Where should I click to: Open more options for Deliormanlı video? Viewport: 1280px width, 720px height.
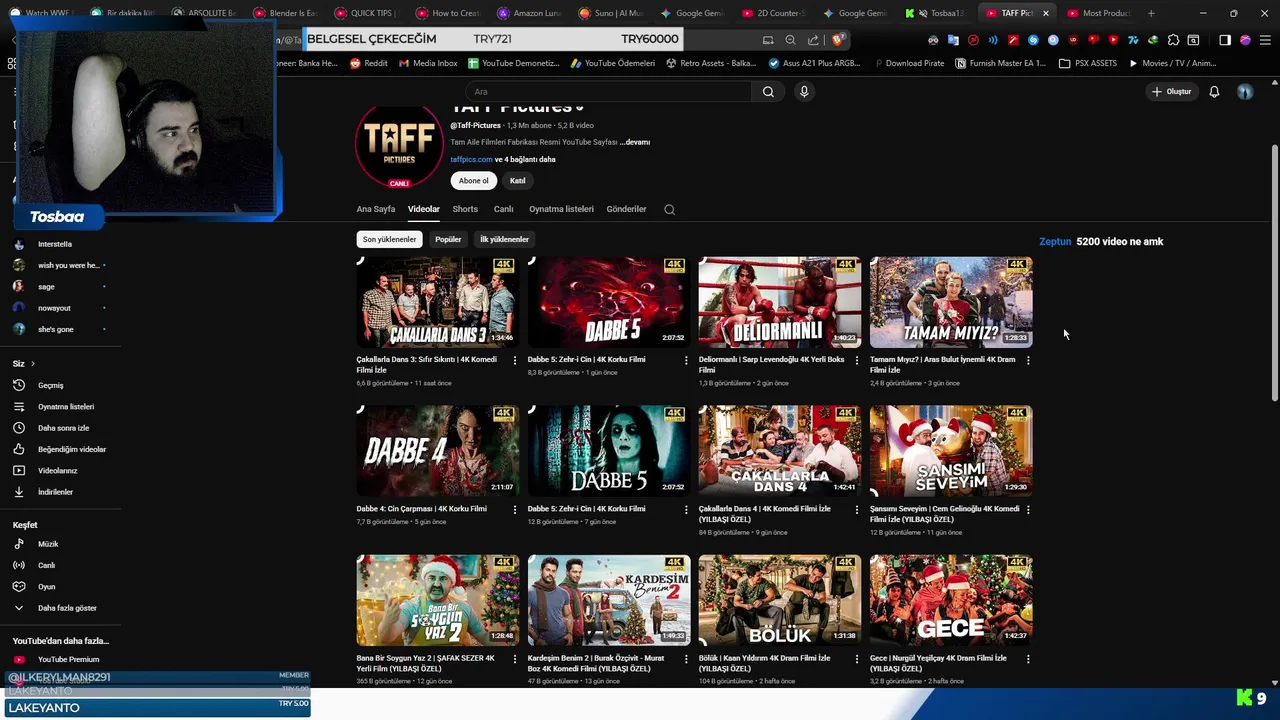tap(857, 360)
